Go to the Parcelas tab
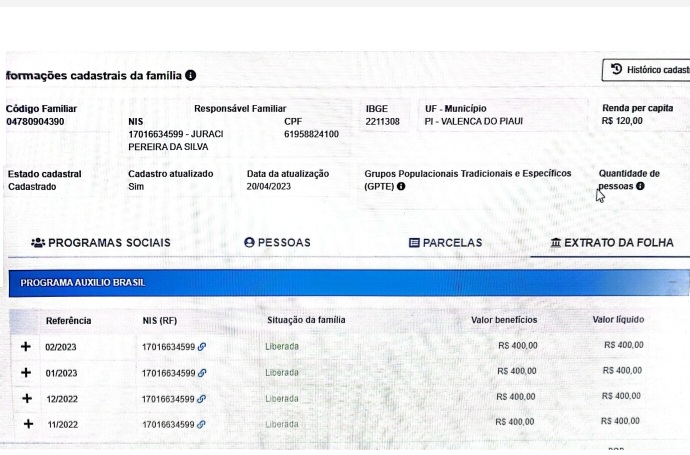690x455 pixels. coord(445,242)
